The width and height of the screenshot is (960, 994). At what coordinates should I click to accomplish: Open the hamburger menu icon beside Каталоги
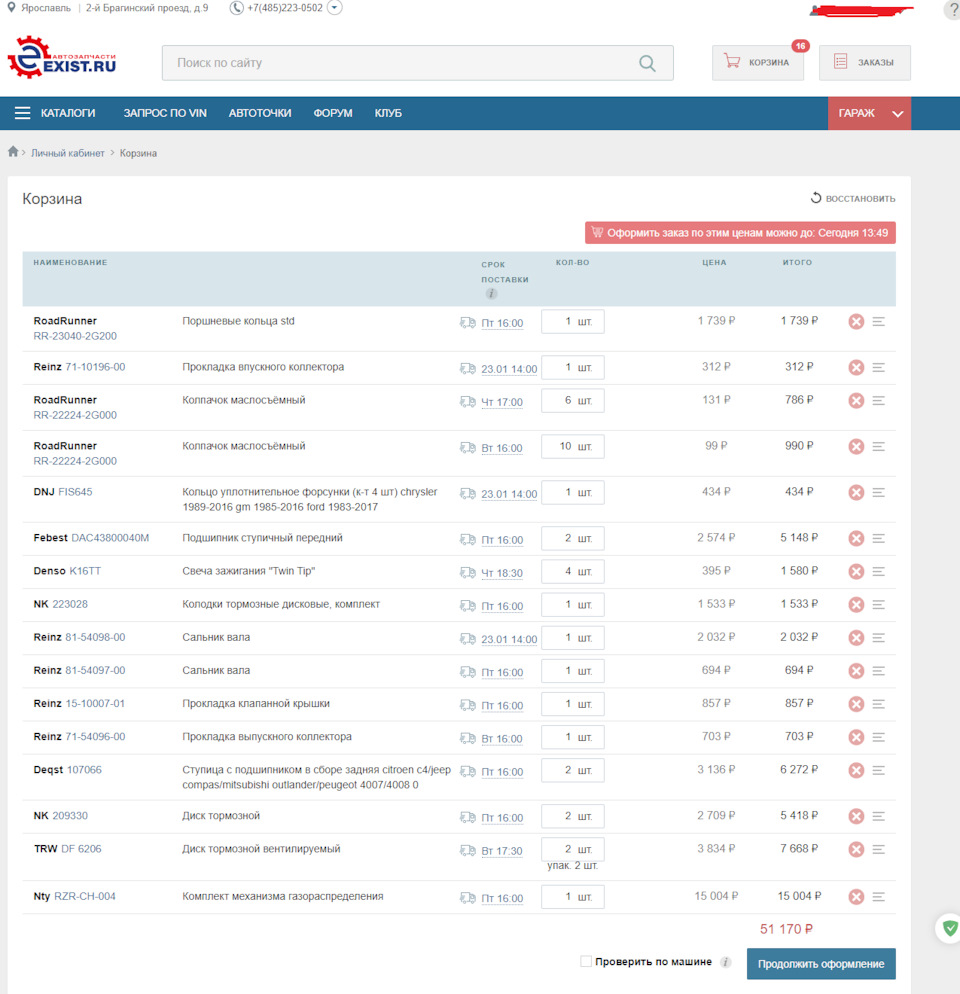tap(22, 113)
